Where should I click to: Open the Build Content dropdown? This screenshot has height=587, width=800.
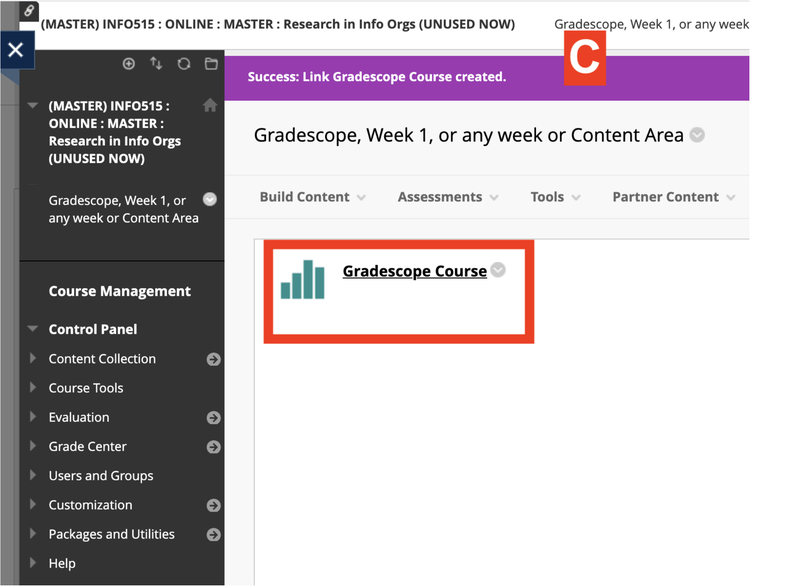(x=312, y=197)
